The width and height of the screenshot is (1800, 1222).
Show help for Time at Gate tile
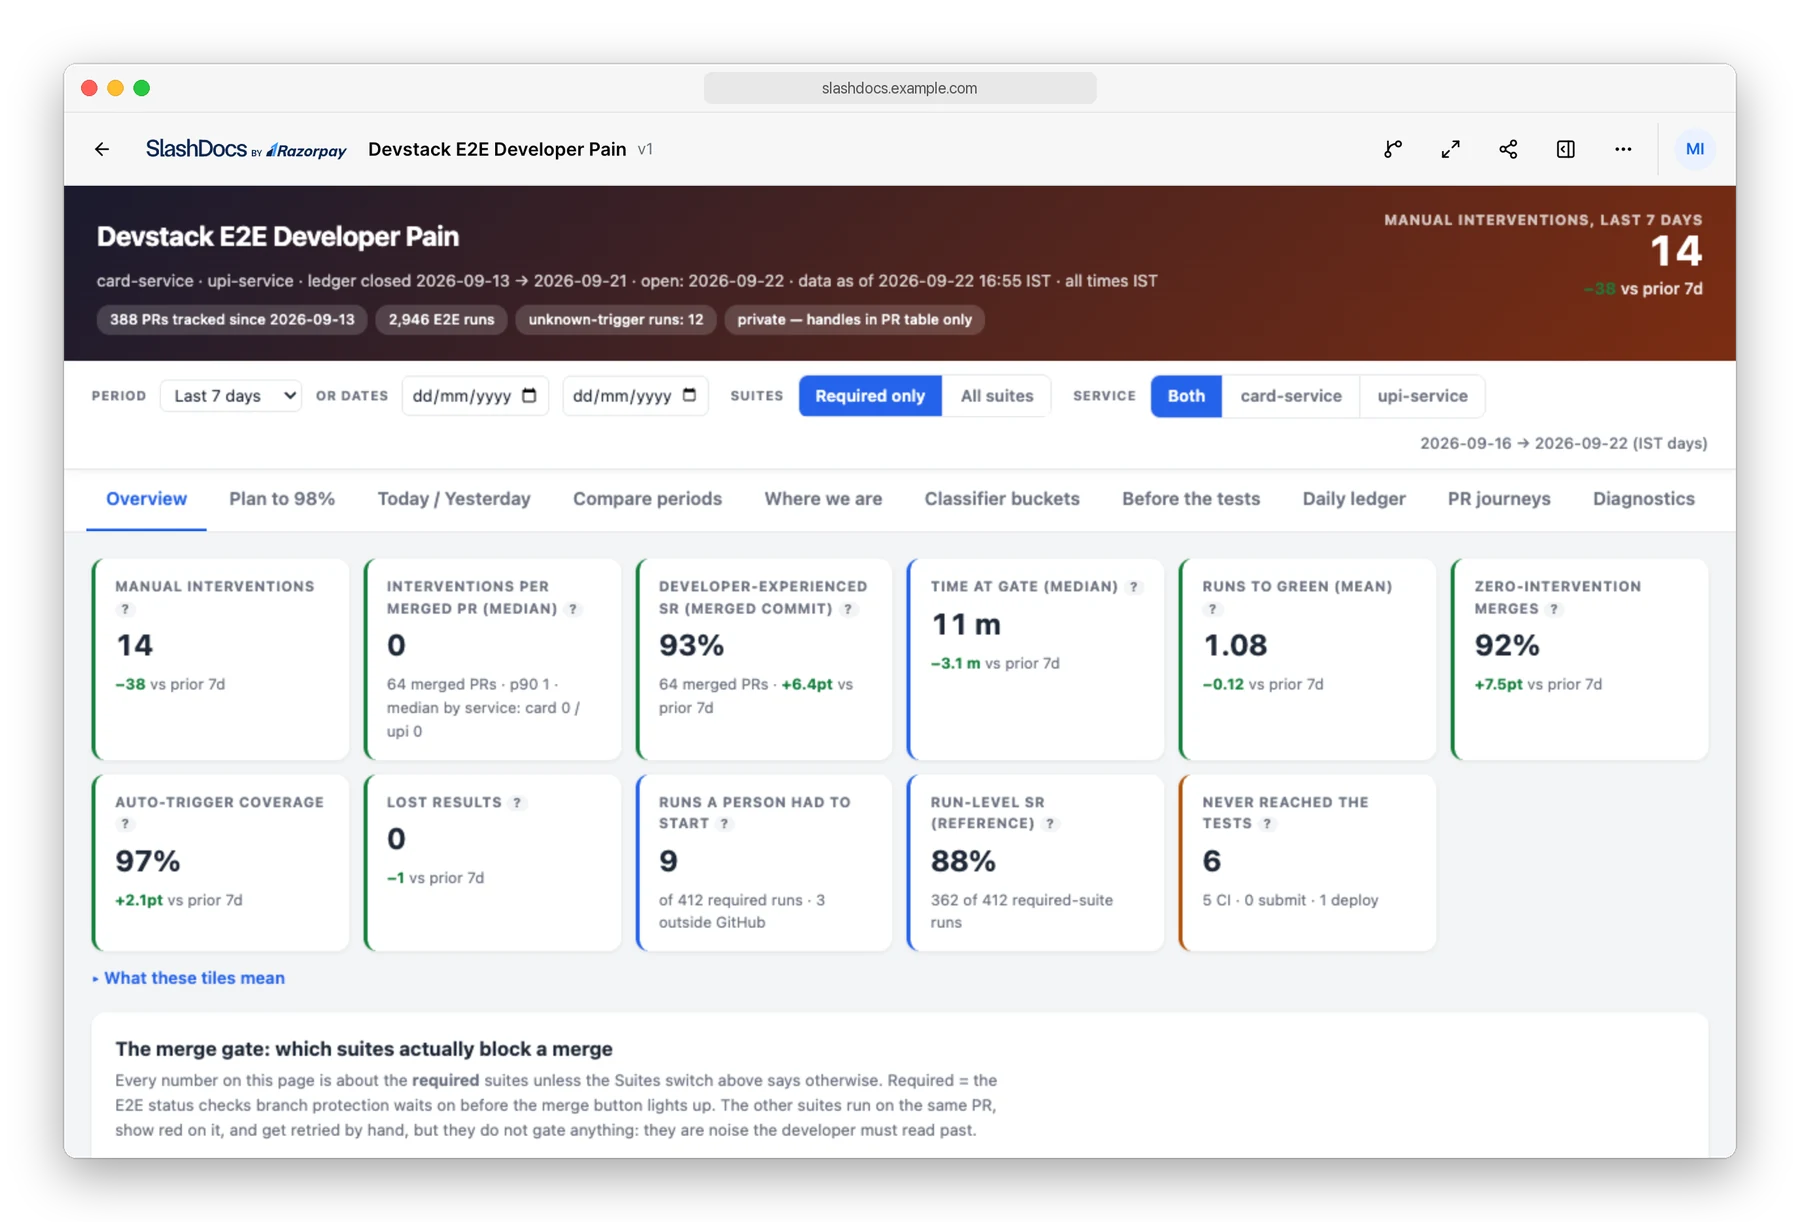click(x=1133, y=587)
